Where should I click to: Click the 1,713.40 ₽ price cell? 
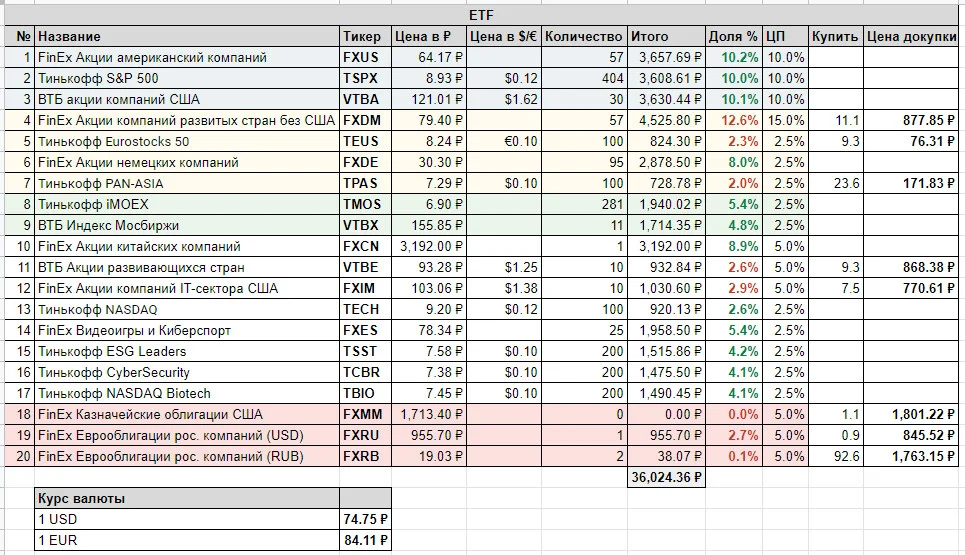429,414
